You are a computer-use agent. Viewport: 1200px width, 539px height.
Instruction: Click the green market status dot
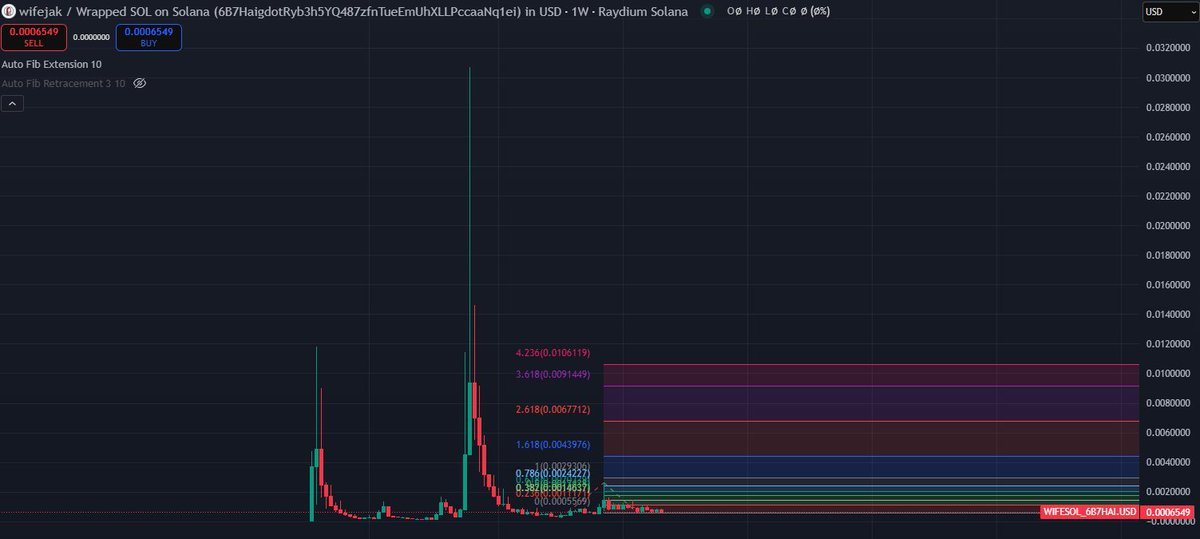(x=707, y=11)
